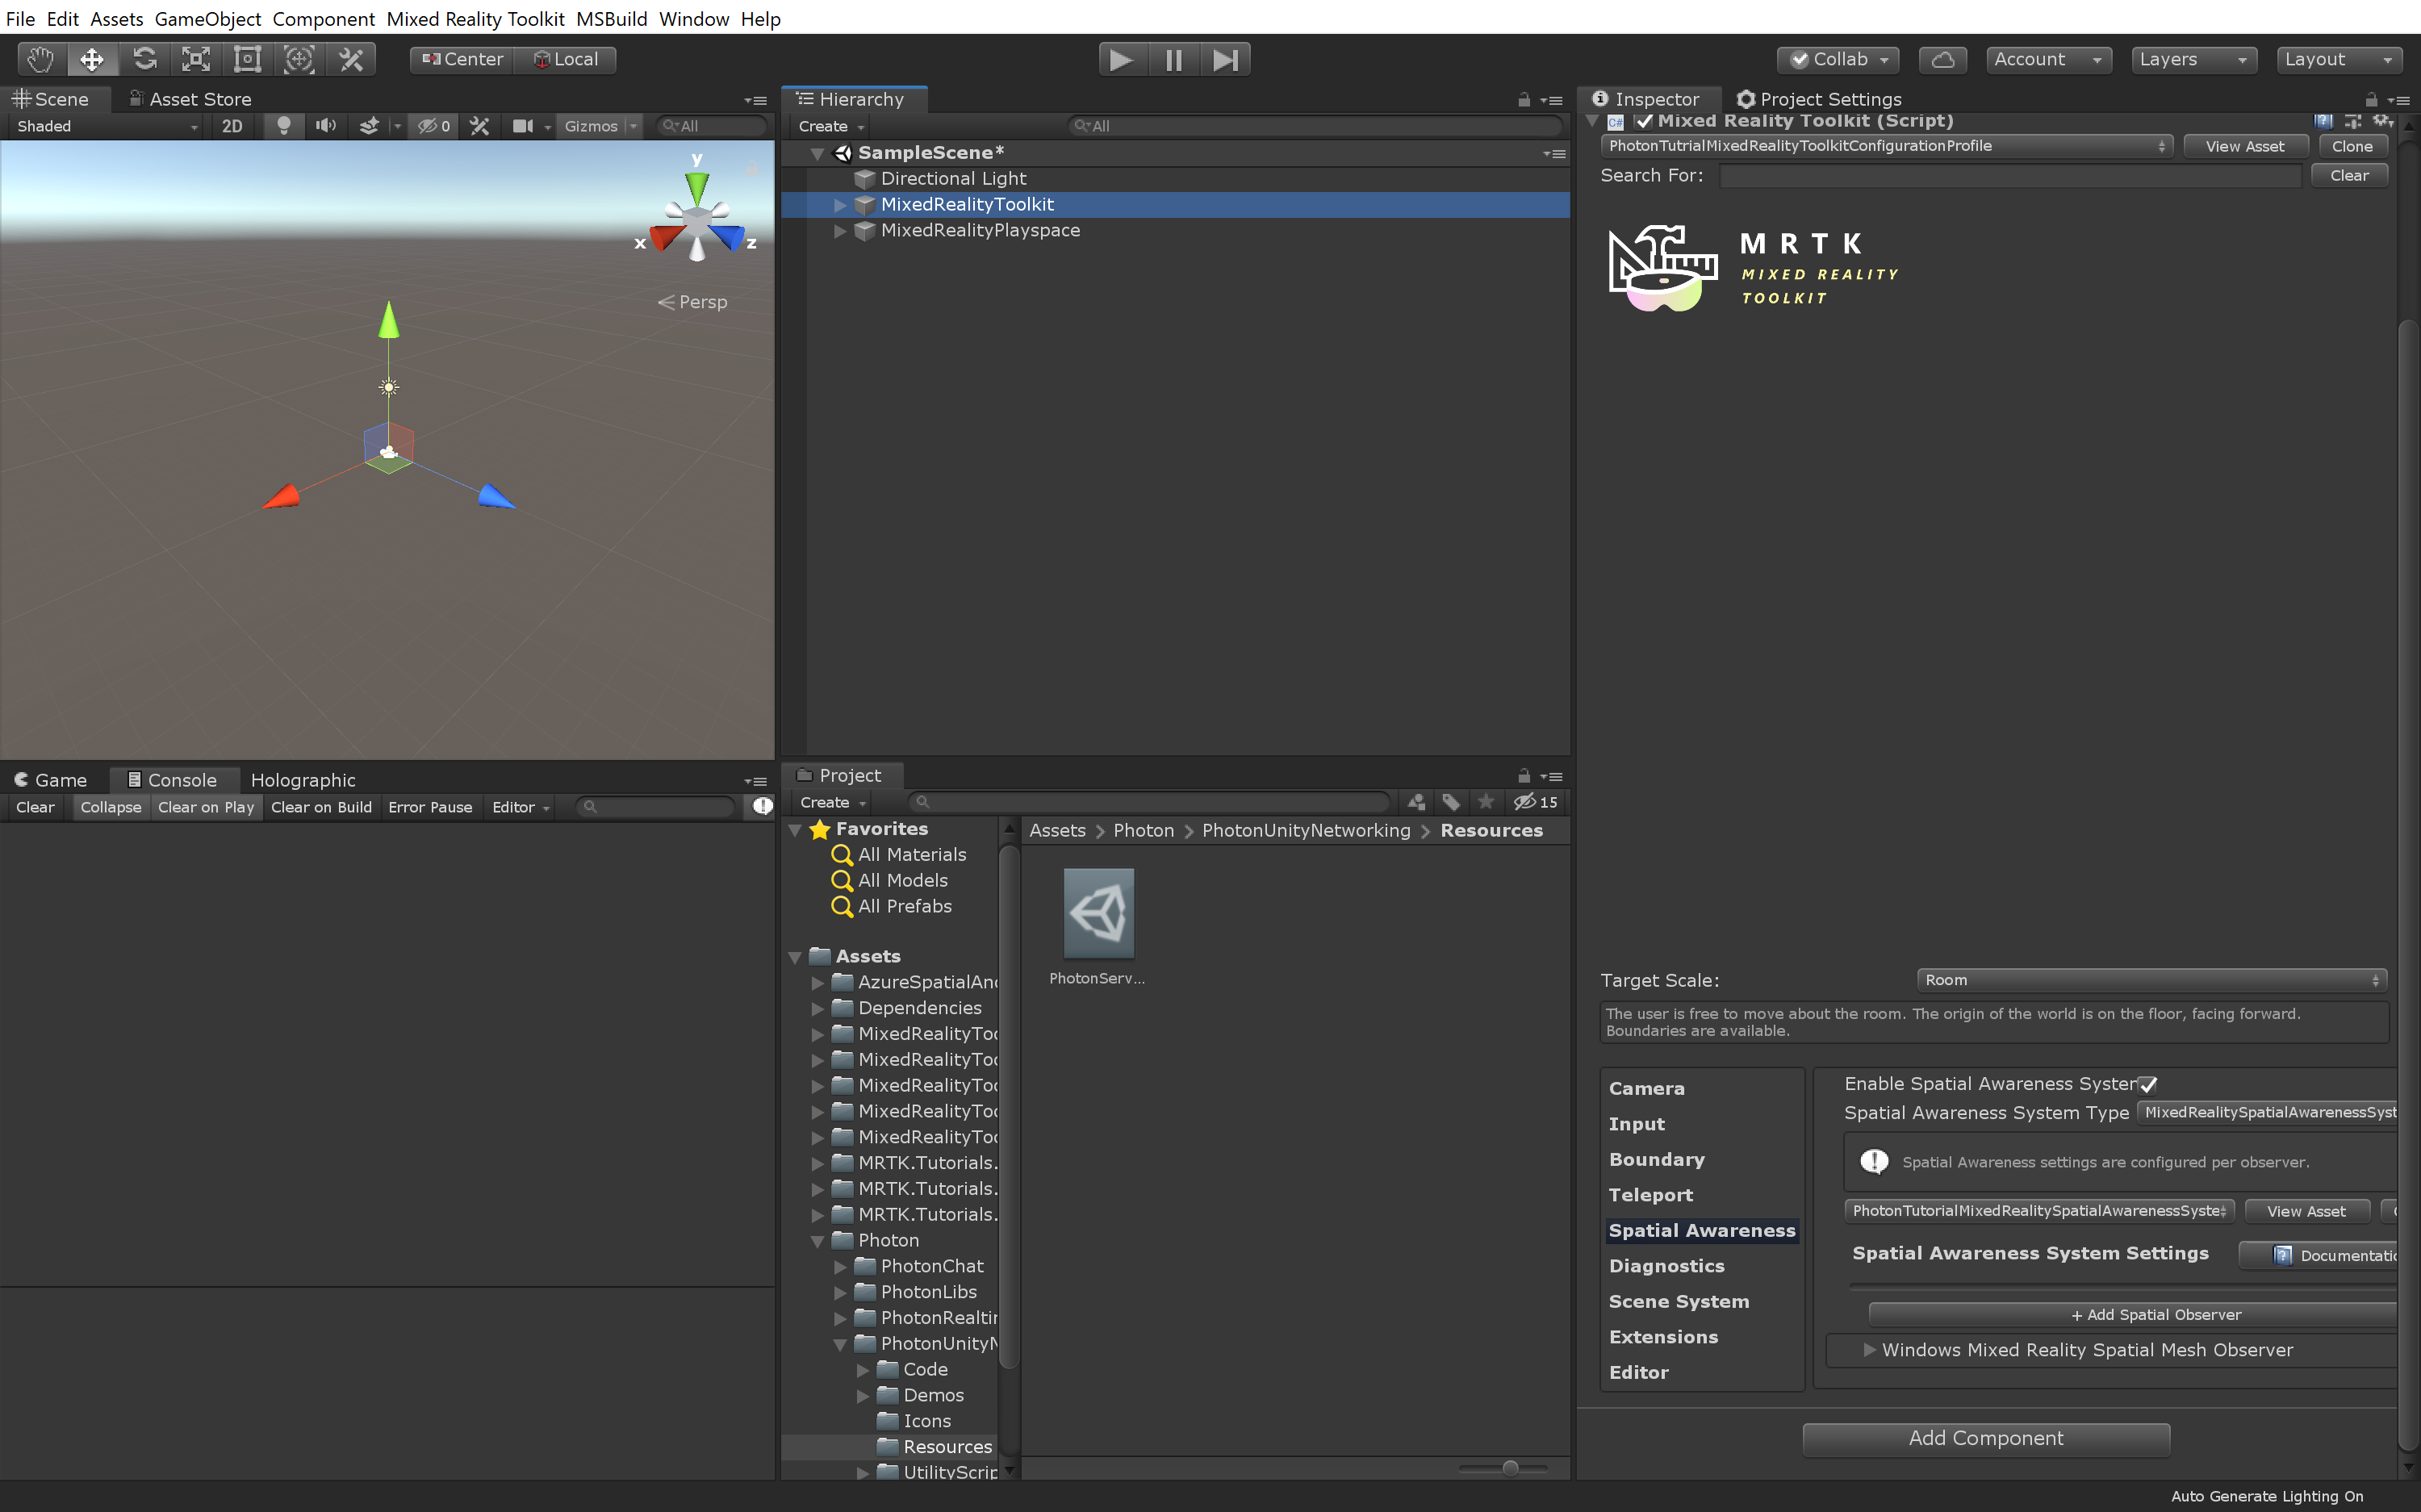
Task: Click the Pause button
Action: [1174, 60]
